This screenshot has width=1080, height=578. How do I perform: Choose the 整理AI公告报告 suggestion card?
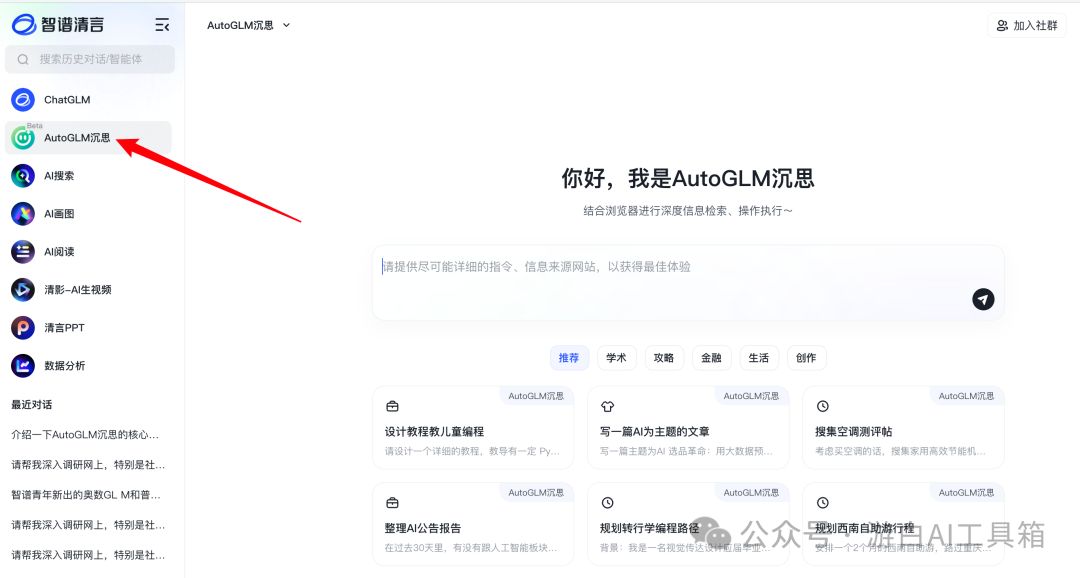point(472,524)
